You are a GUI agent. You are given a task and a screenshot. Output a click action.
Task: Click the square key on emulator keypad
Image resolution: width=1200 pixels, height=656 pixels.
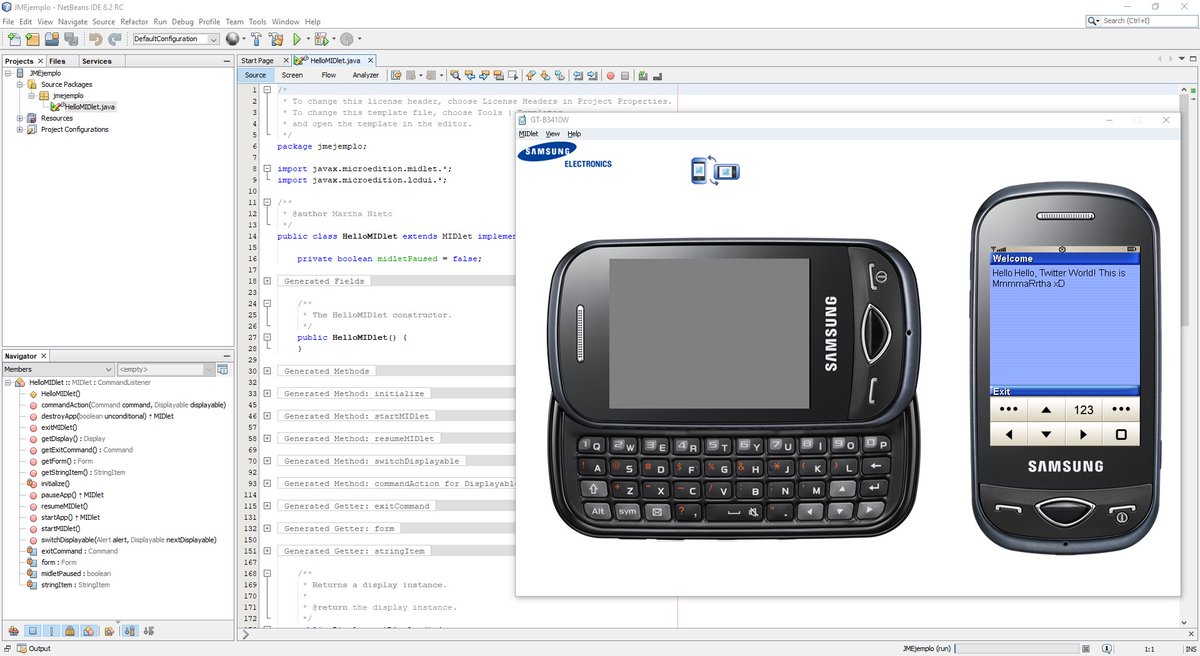click(x=1120, y=434)
